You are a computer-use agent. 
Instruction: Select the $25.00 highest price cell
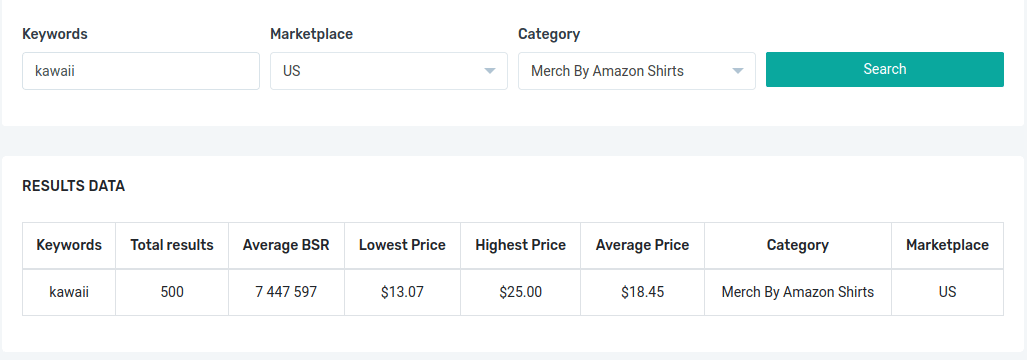[520, 292]
